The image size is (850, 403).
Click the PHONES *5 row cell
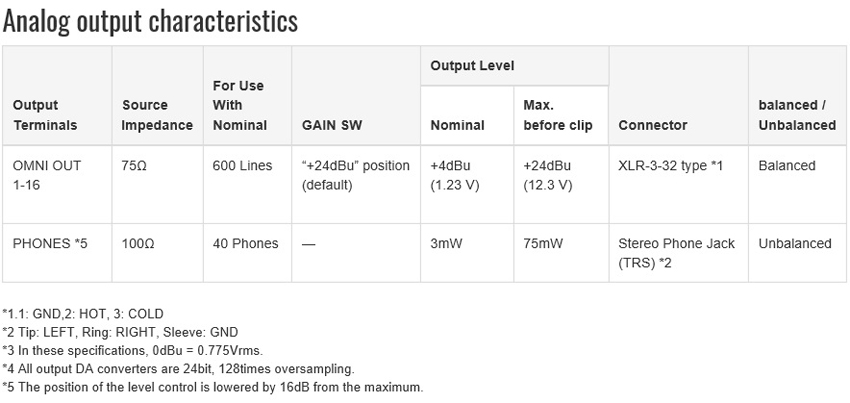coord(57,253)
